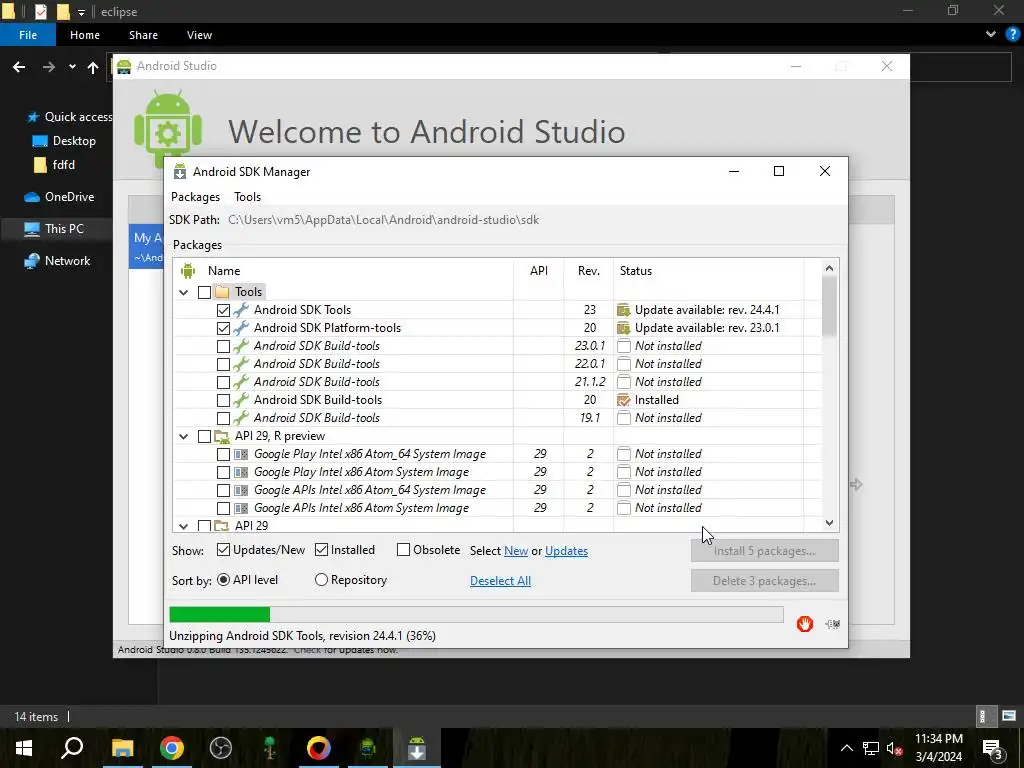
Task: Click the Tools folder icon
Action: pyautogui.click(x=222, y=292)
